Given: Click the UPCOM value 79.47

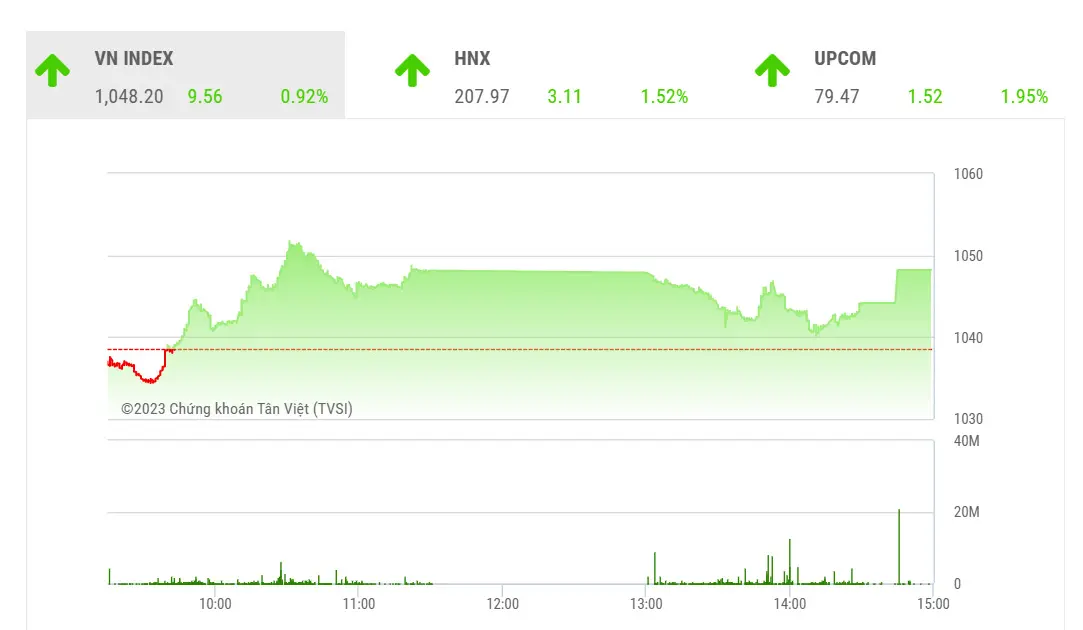Looking at the screenshot, I should coord(836,97).
